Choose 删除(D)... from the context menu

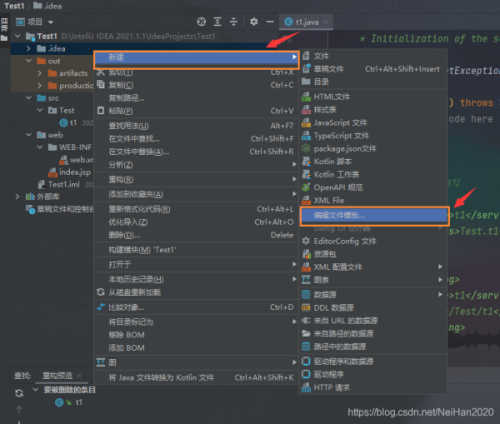[x=196, y=235]
